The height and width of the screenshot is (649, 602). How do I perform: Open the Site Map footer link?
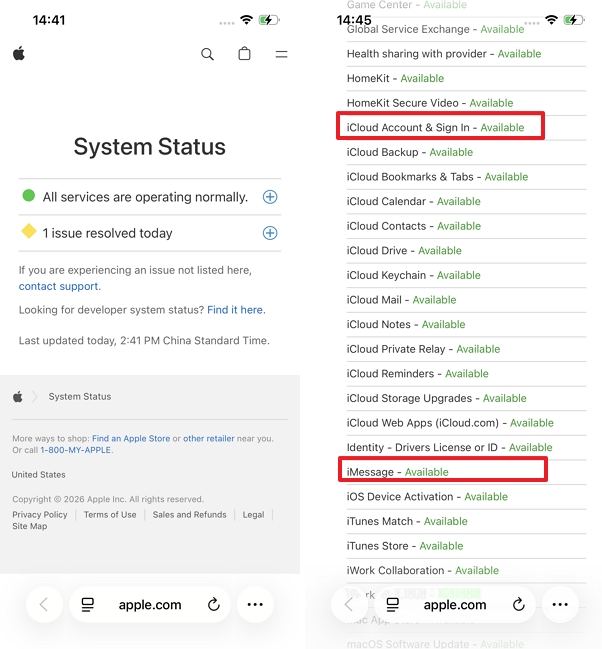(29, 526)
